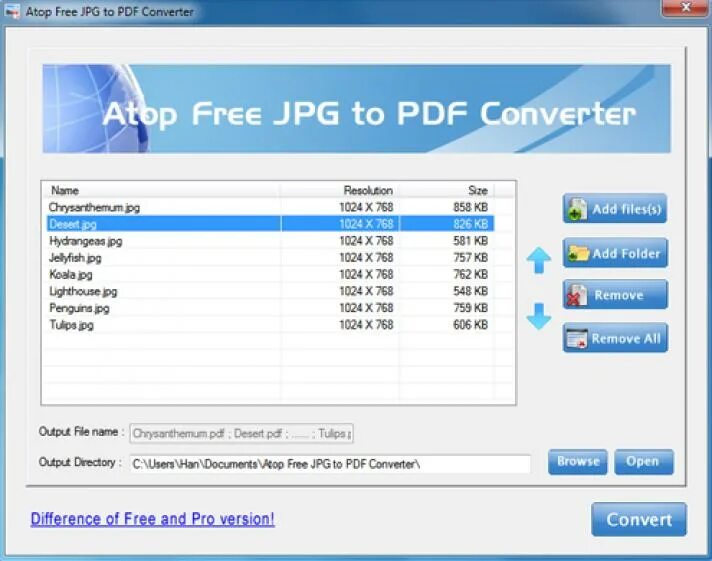712x561 pixels.
Task: Move selected file up with the blue arrow
Action: pos(539,260)
